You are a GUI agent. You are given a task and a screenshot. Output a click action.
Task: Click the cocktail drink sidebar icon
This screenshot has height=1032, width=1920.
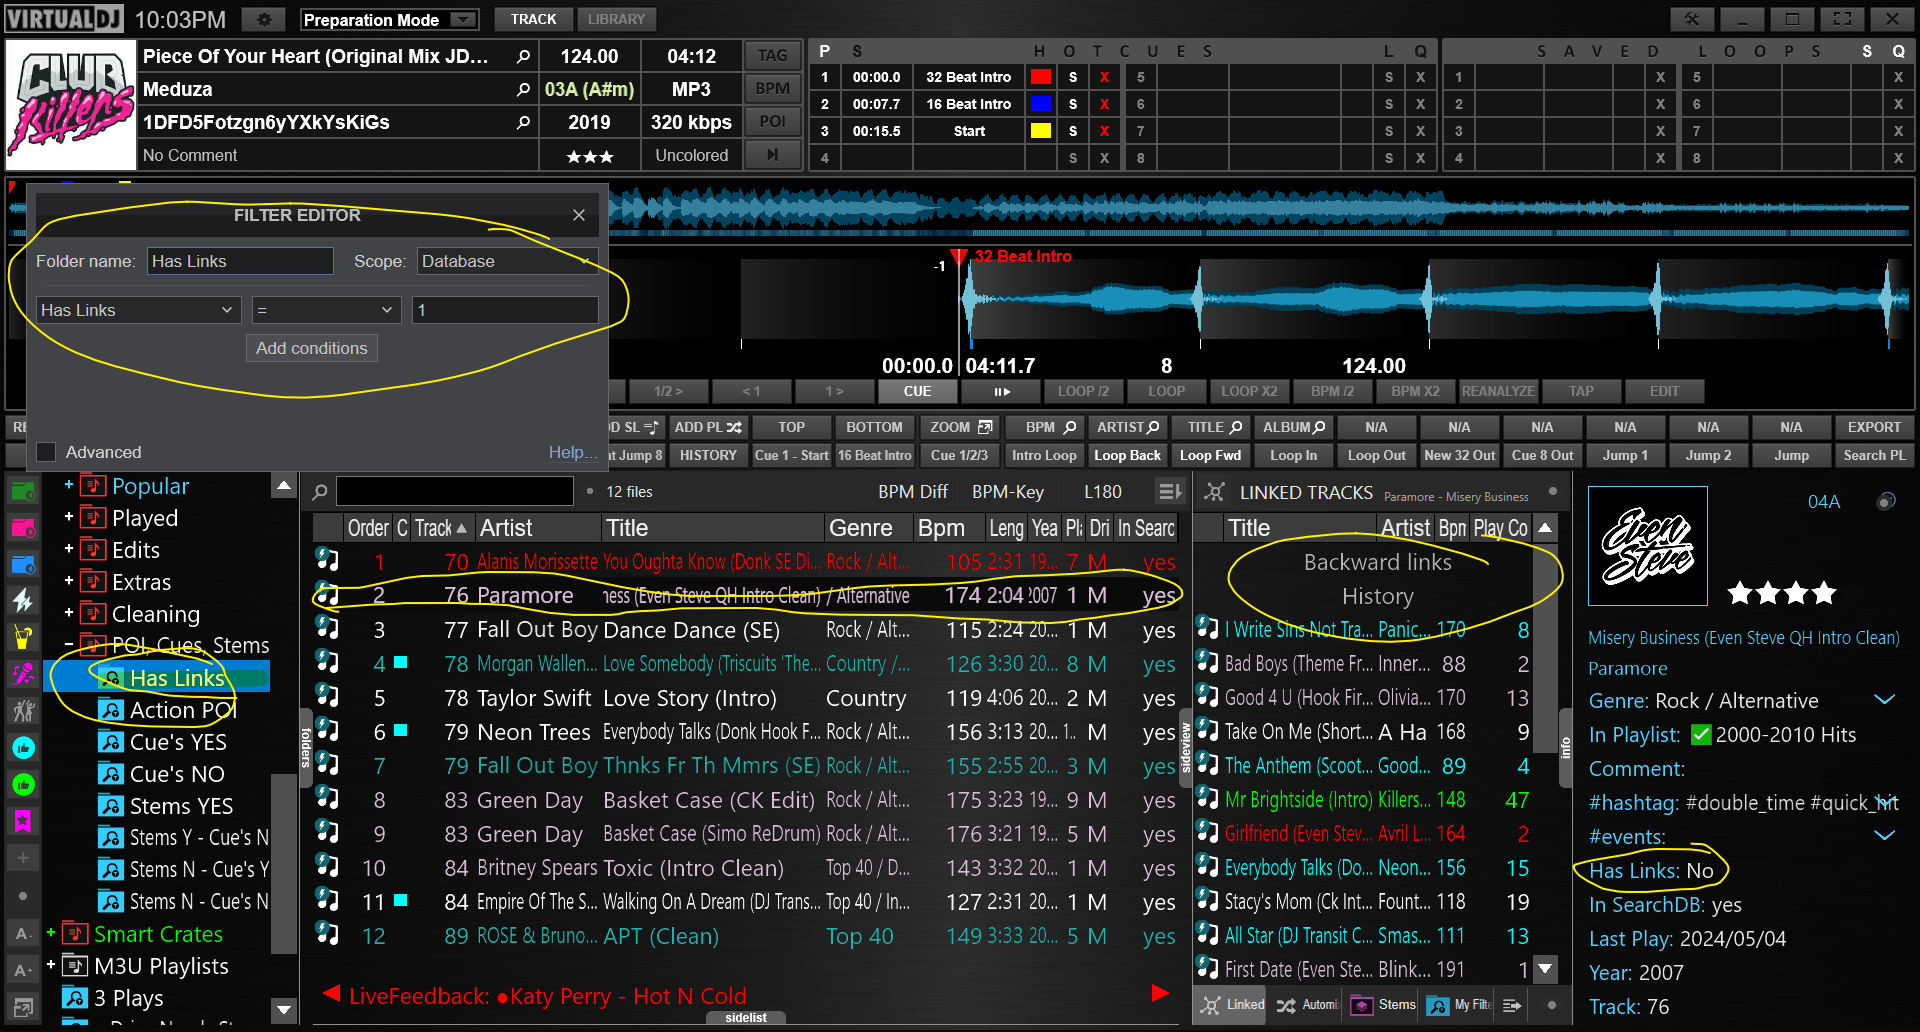[x=23, y=637]
